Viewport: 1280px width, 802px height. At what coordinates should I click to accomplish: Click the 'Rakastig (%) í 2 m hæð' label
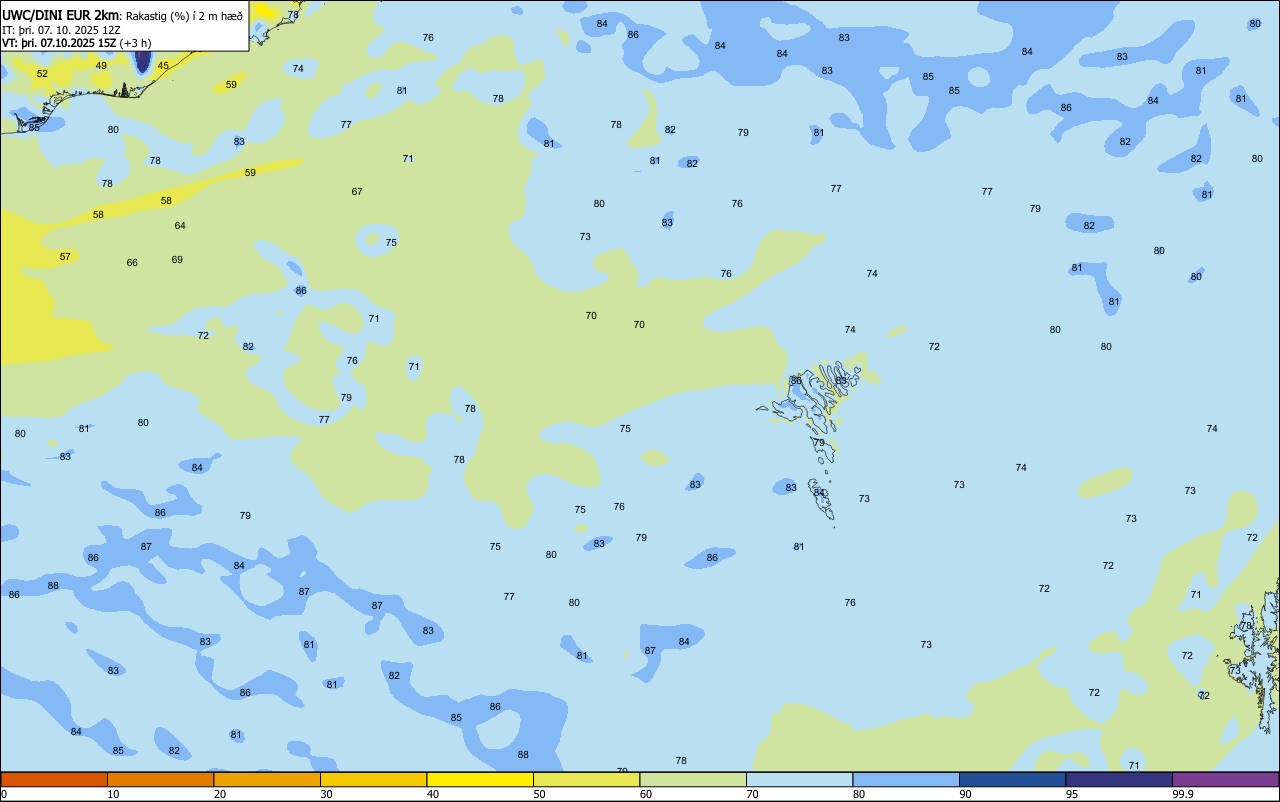[x=184, y=16]
